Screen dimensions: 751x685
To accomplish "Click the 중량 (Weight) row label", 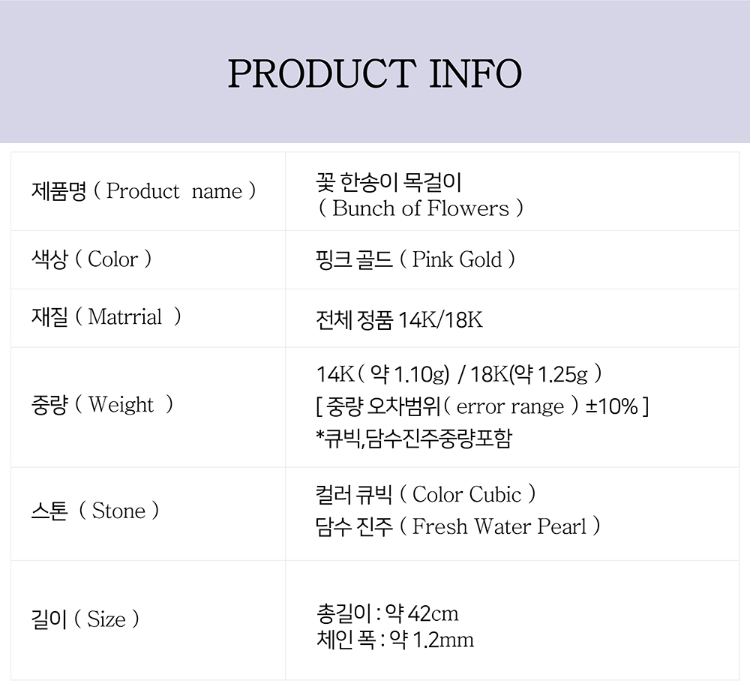I will 103,405.
